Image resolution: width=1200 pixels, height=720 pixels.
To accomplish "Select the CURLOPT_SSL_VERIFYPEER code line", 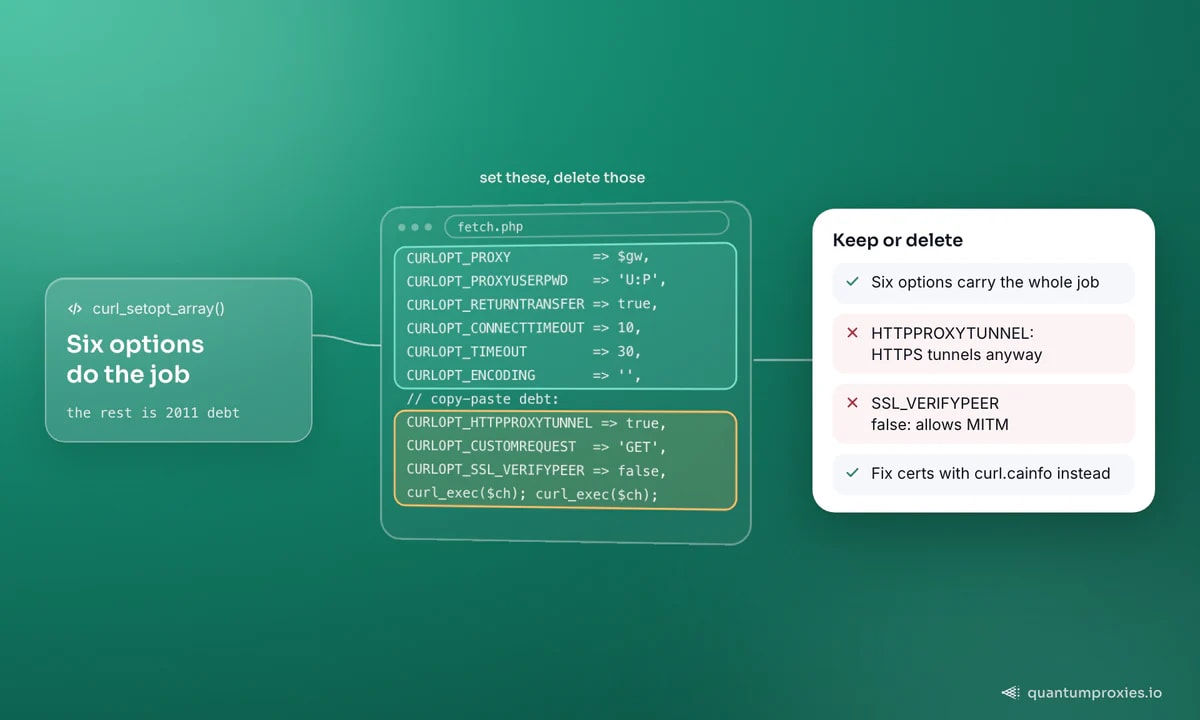I will tap(536, 470).
